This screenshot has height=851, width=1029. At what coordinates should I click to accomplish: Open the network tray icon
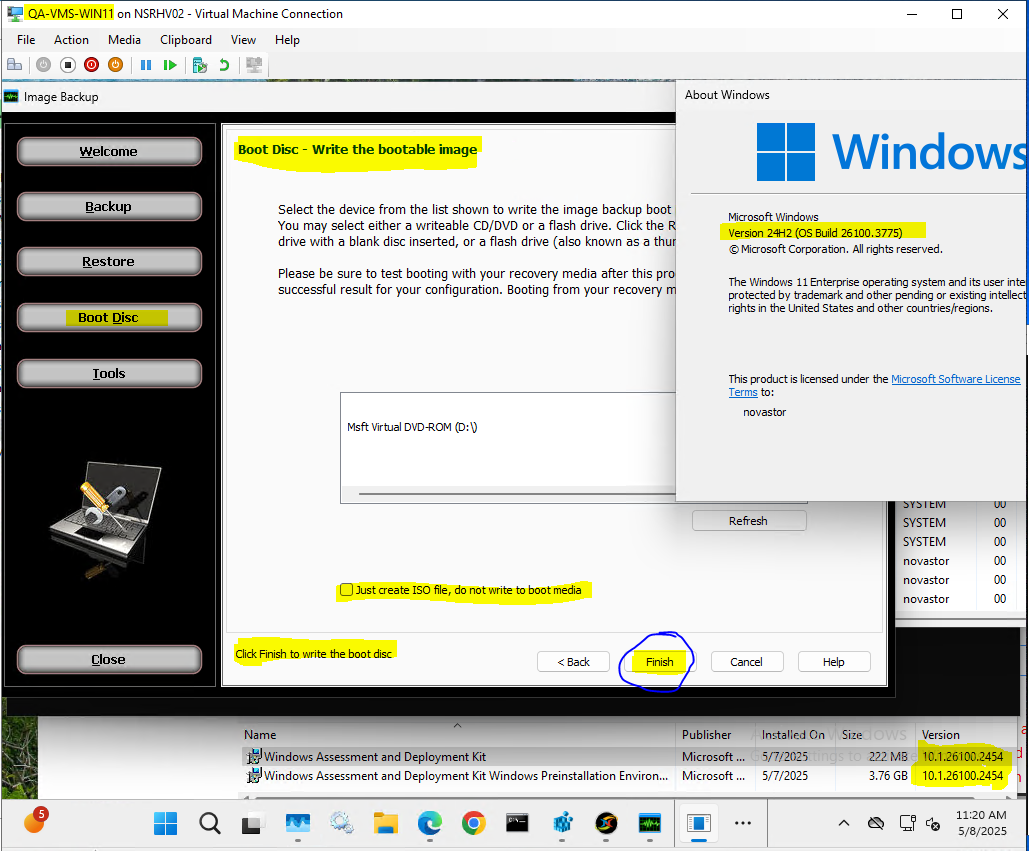point(908,823)
